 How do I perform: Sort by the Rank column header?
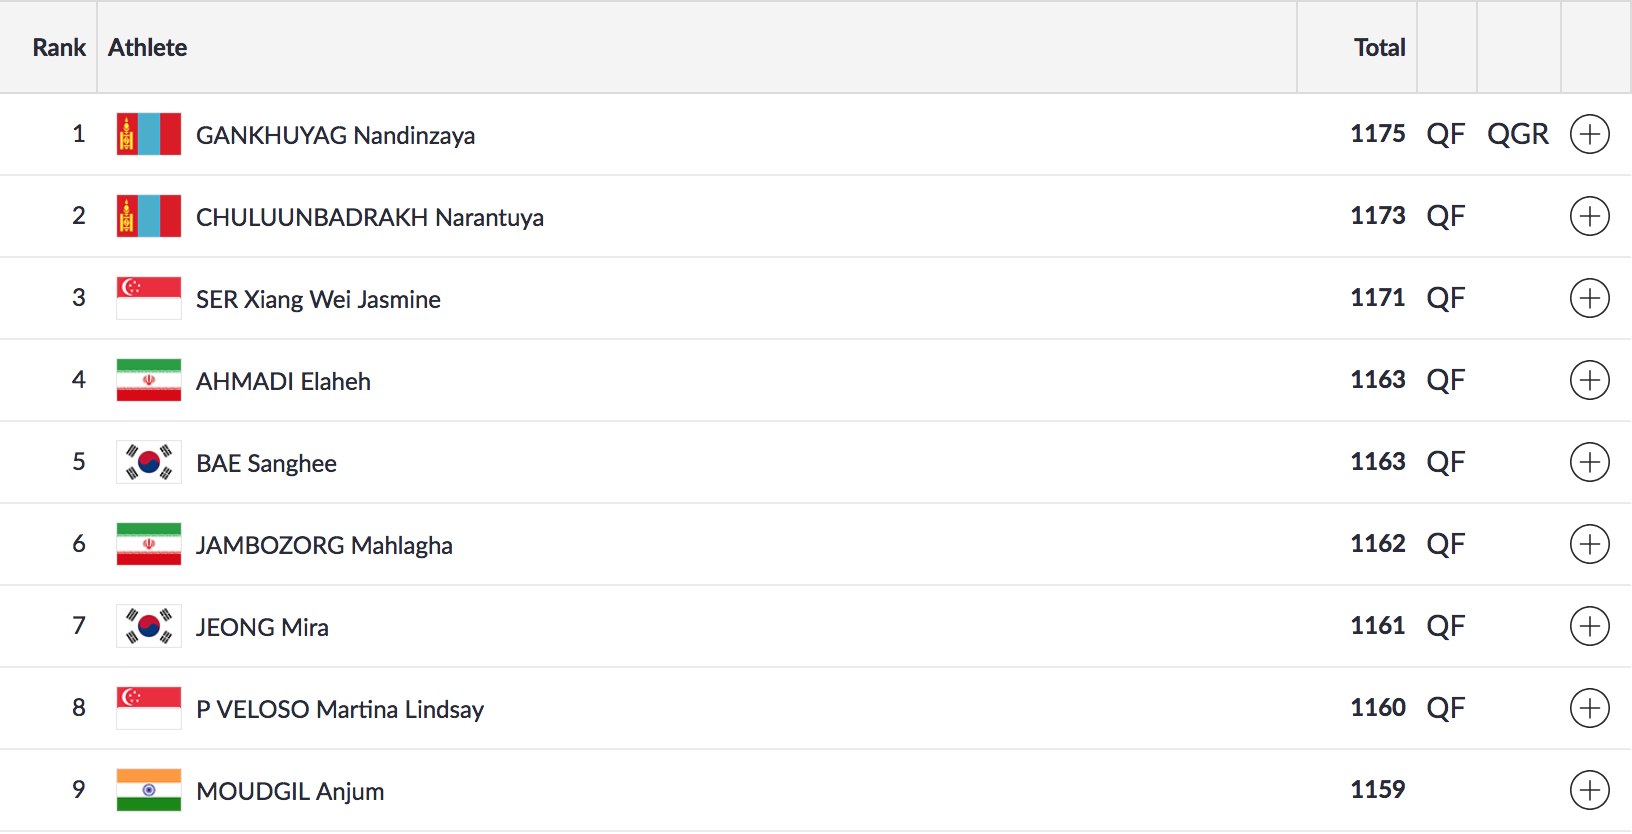(x=59, y=47)
